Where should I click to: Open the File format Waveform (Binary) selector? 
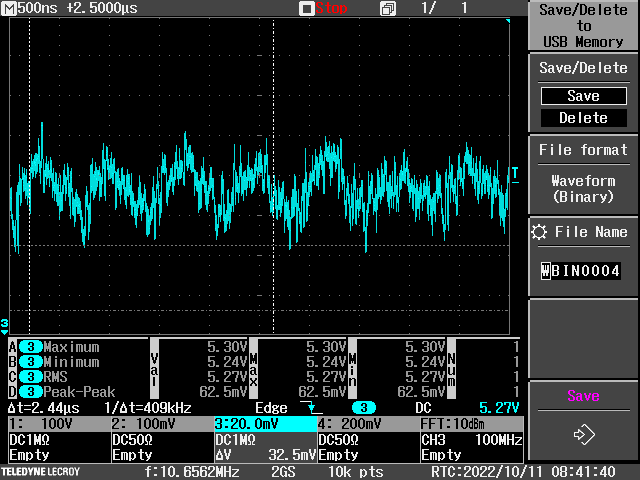click(x=583, y=188)
